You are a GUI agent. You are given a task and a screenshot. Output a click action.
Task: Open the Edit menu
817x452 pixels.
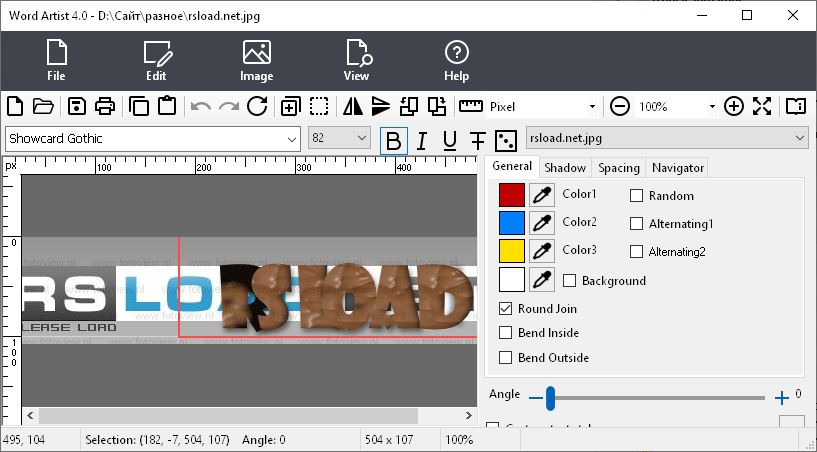[157, 60]
